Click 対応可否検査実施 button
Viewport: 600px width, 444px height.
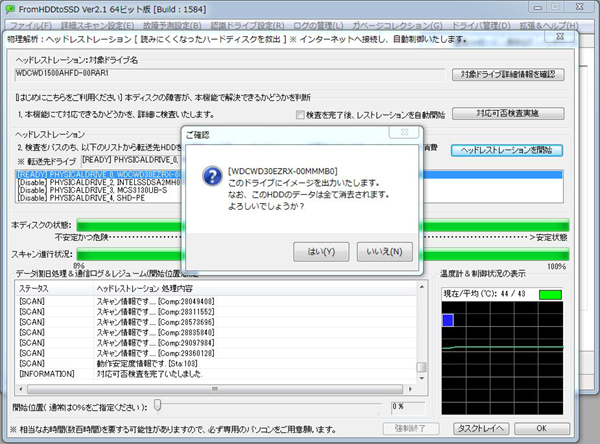(508, 113)
